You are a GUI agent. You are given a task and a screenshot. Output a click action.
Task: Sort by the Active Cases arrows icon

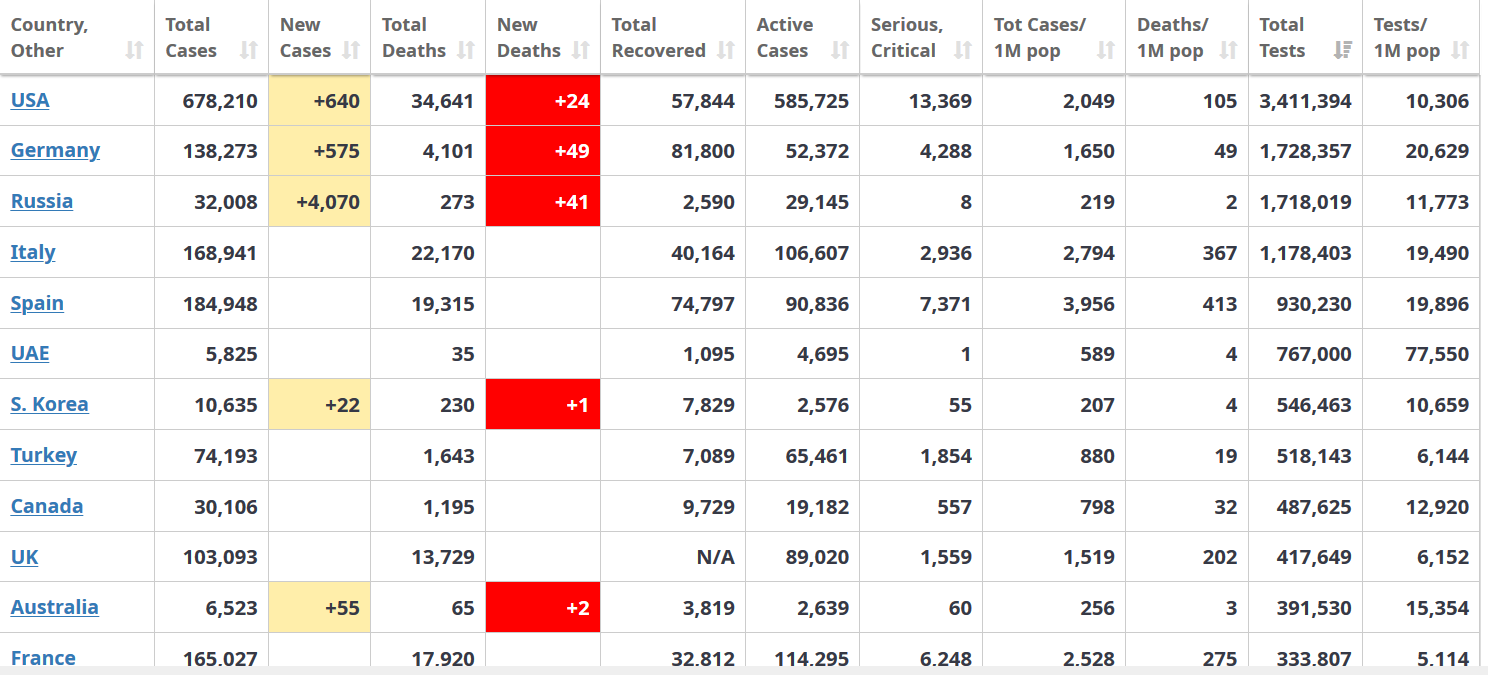click(x=840, y=51)
